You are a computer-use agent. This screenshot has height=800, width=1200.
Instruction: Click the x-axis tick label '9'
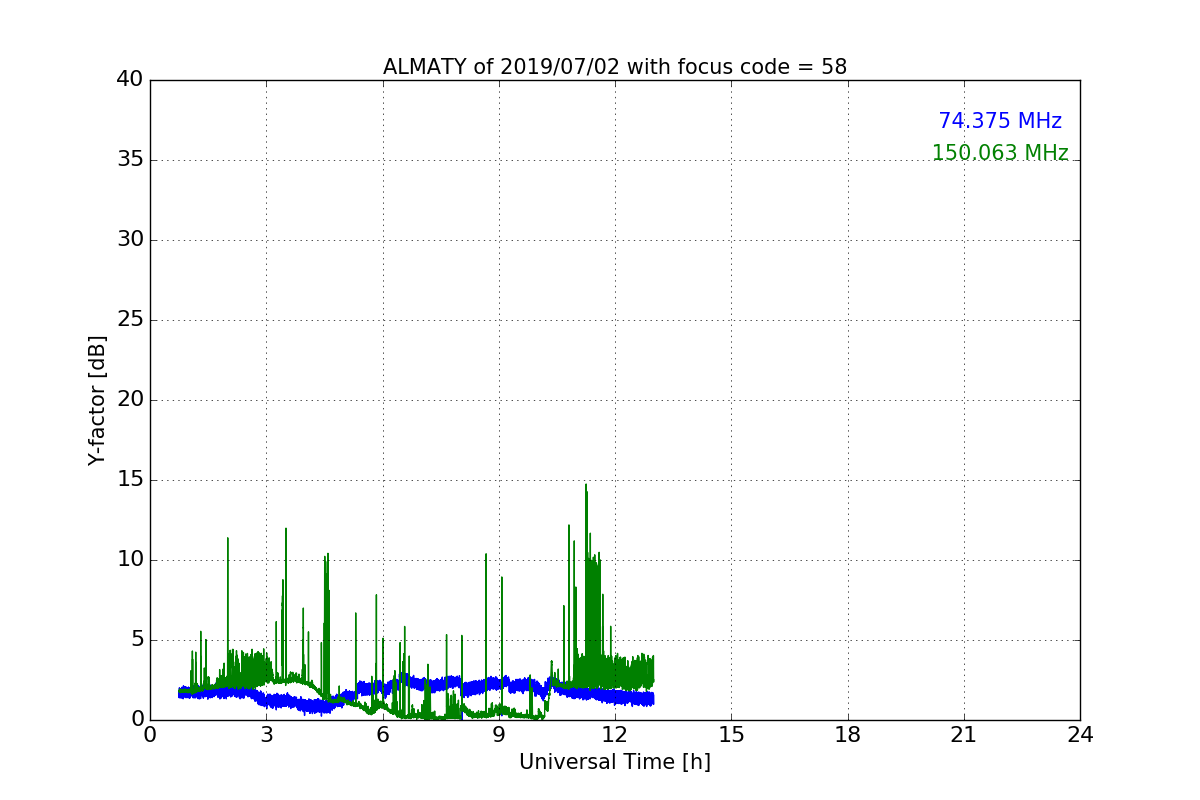point(499,735)
